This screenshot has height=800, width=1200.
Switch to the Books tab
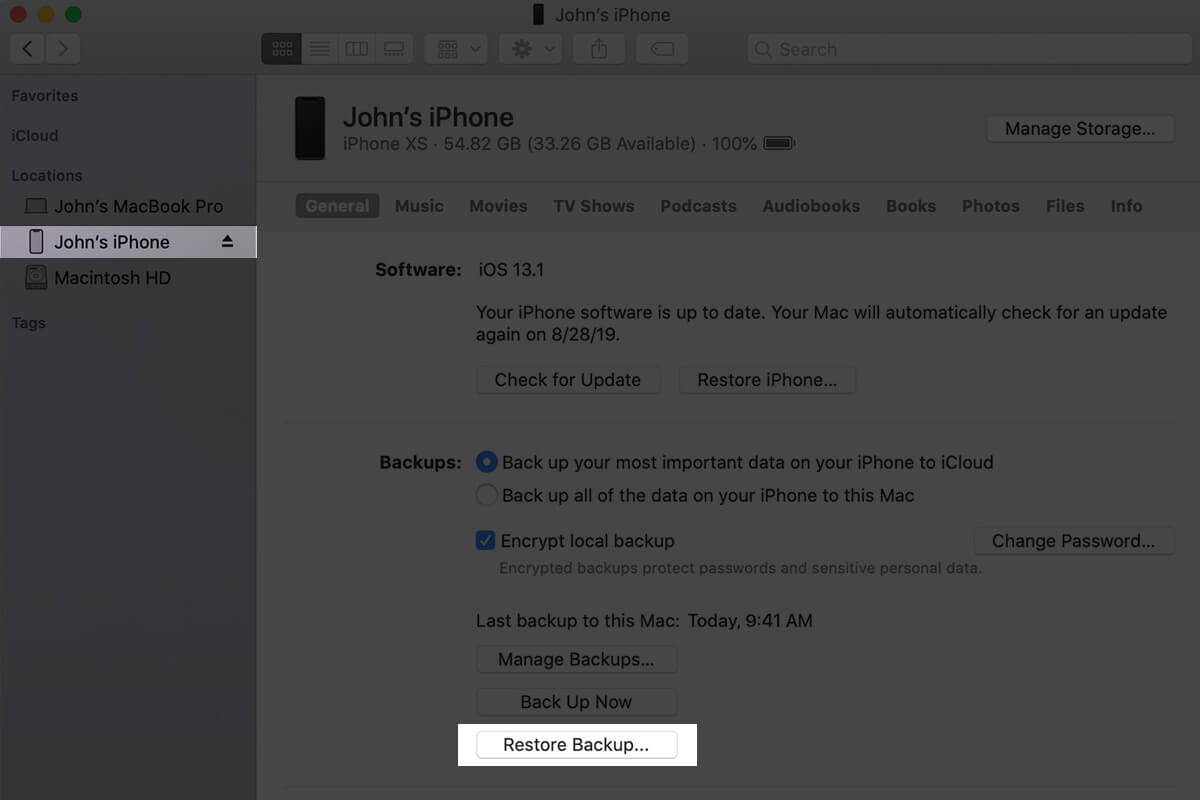point(911,206)
